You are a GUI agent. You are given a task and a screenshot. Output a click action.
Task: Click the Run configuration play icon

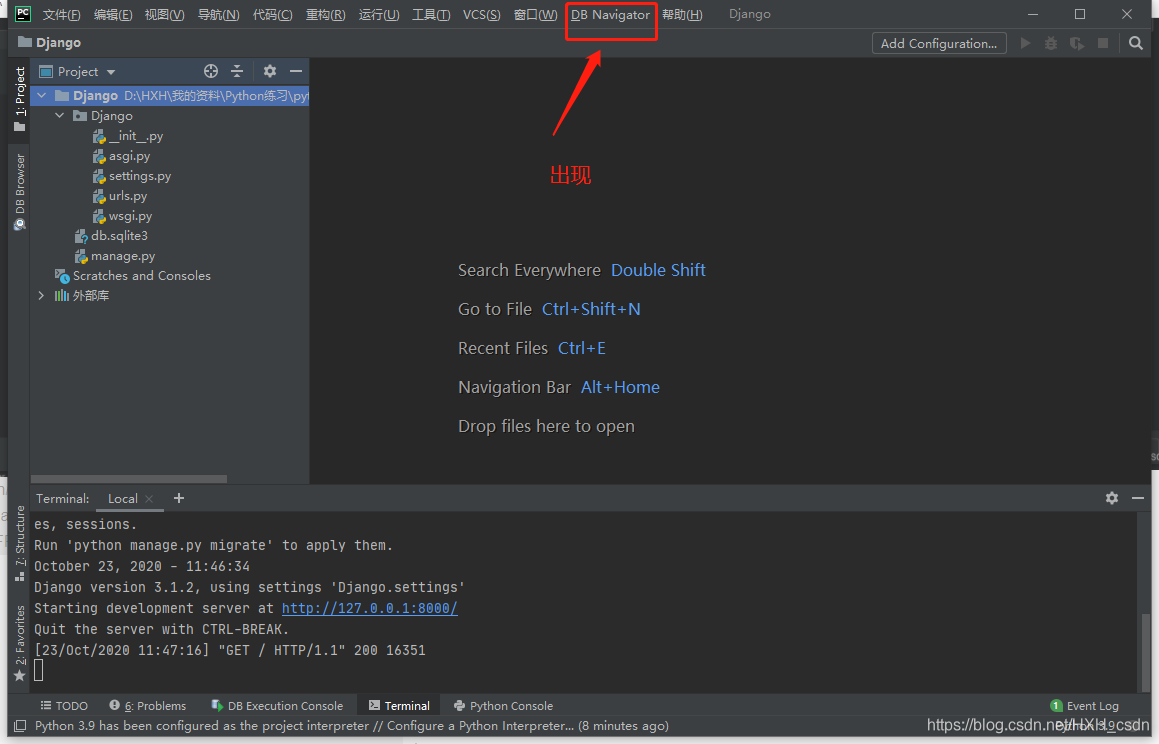coord(1025,44)
